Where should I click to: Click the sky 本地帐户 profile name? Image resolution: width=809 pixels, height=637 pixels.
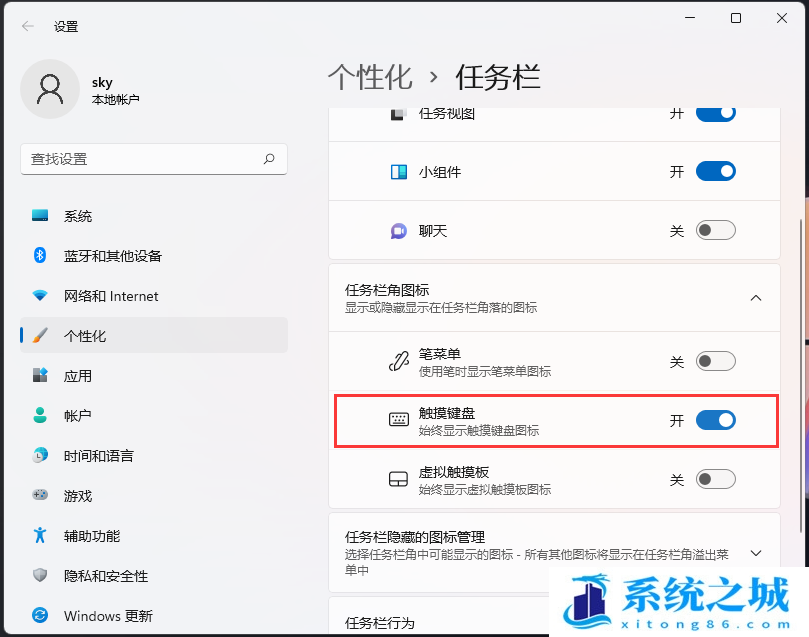[x=115, y=90]
